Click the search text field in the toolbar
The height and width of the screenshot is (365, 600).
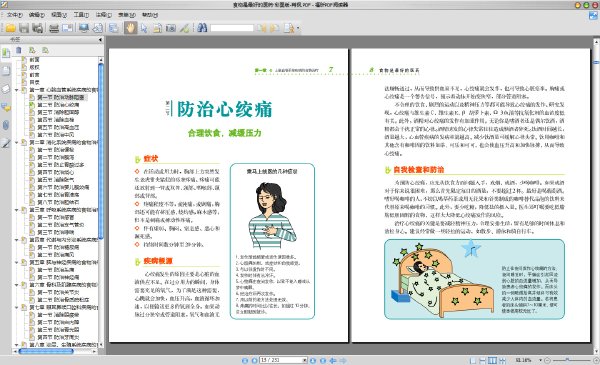pyautogui.click(x=232, y=28)
